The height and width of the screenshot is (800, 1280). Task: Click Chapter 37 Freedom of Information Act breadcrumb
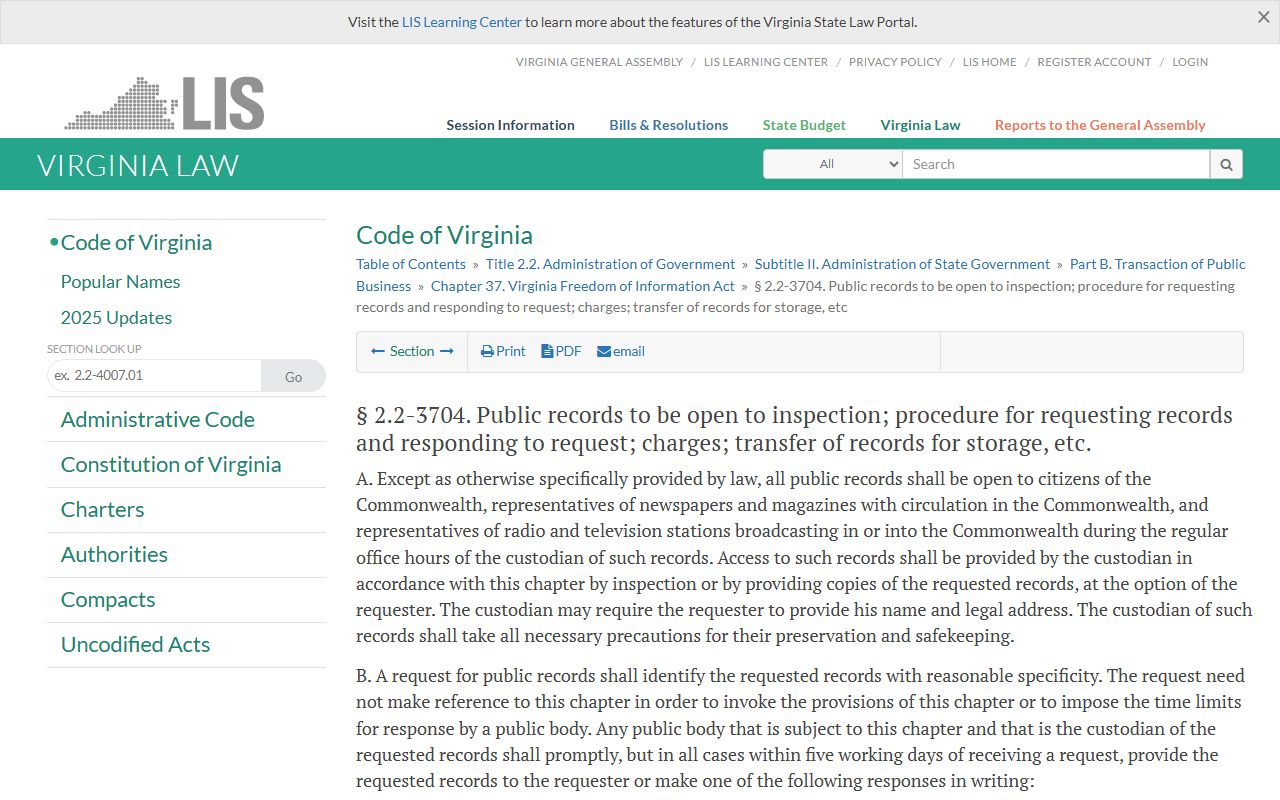point(583,286)
